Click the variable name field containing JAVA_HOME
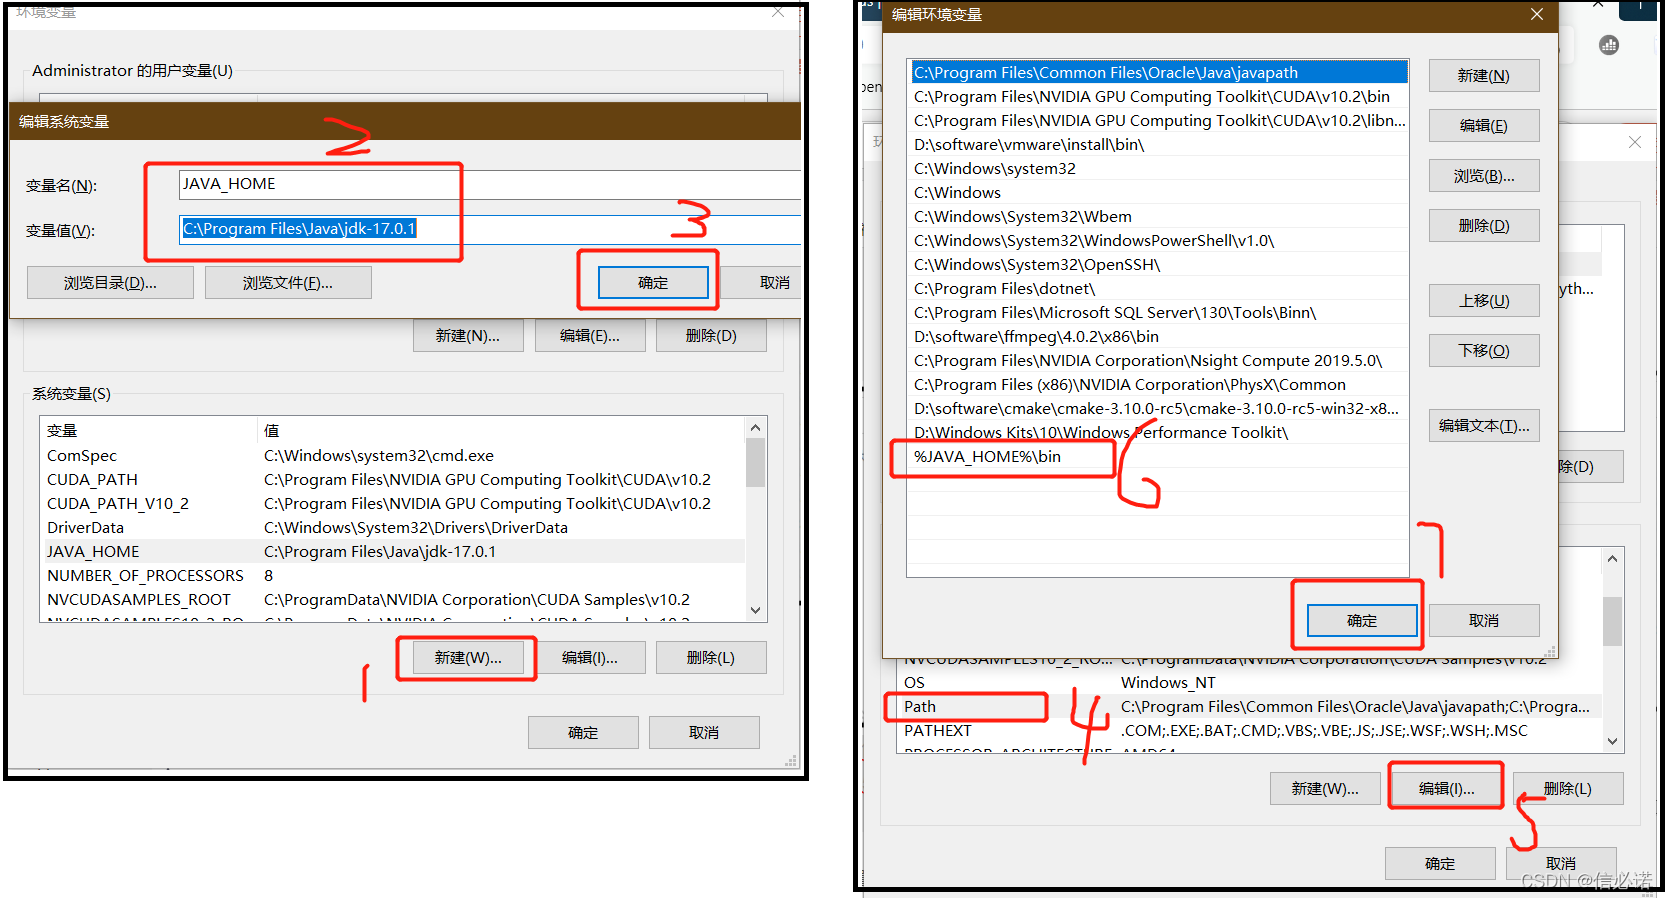This screenshot has width=1668, height=900. 490,184
